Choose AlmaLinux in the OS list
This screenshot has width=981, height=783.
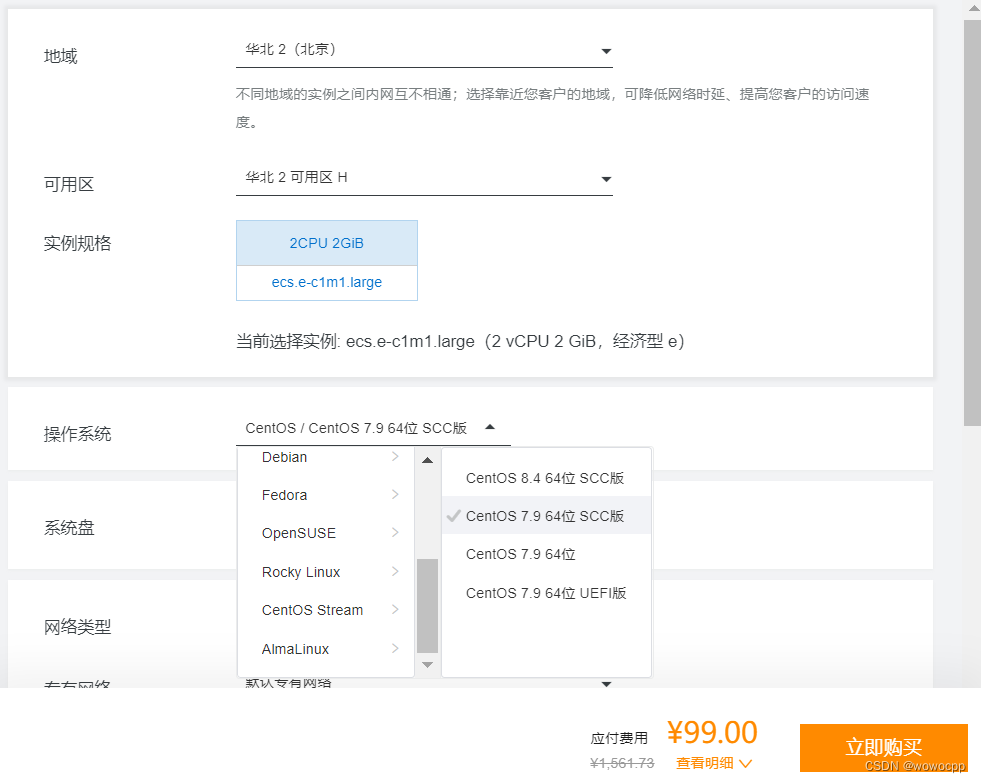point(326,649)
